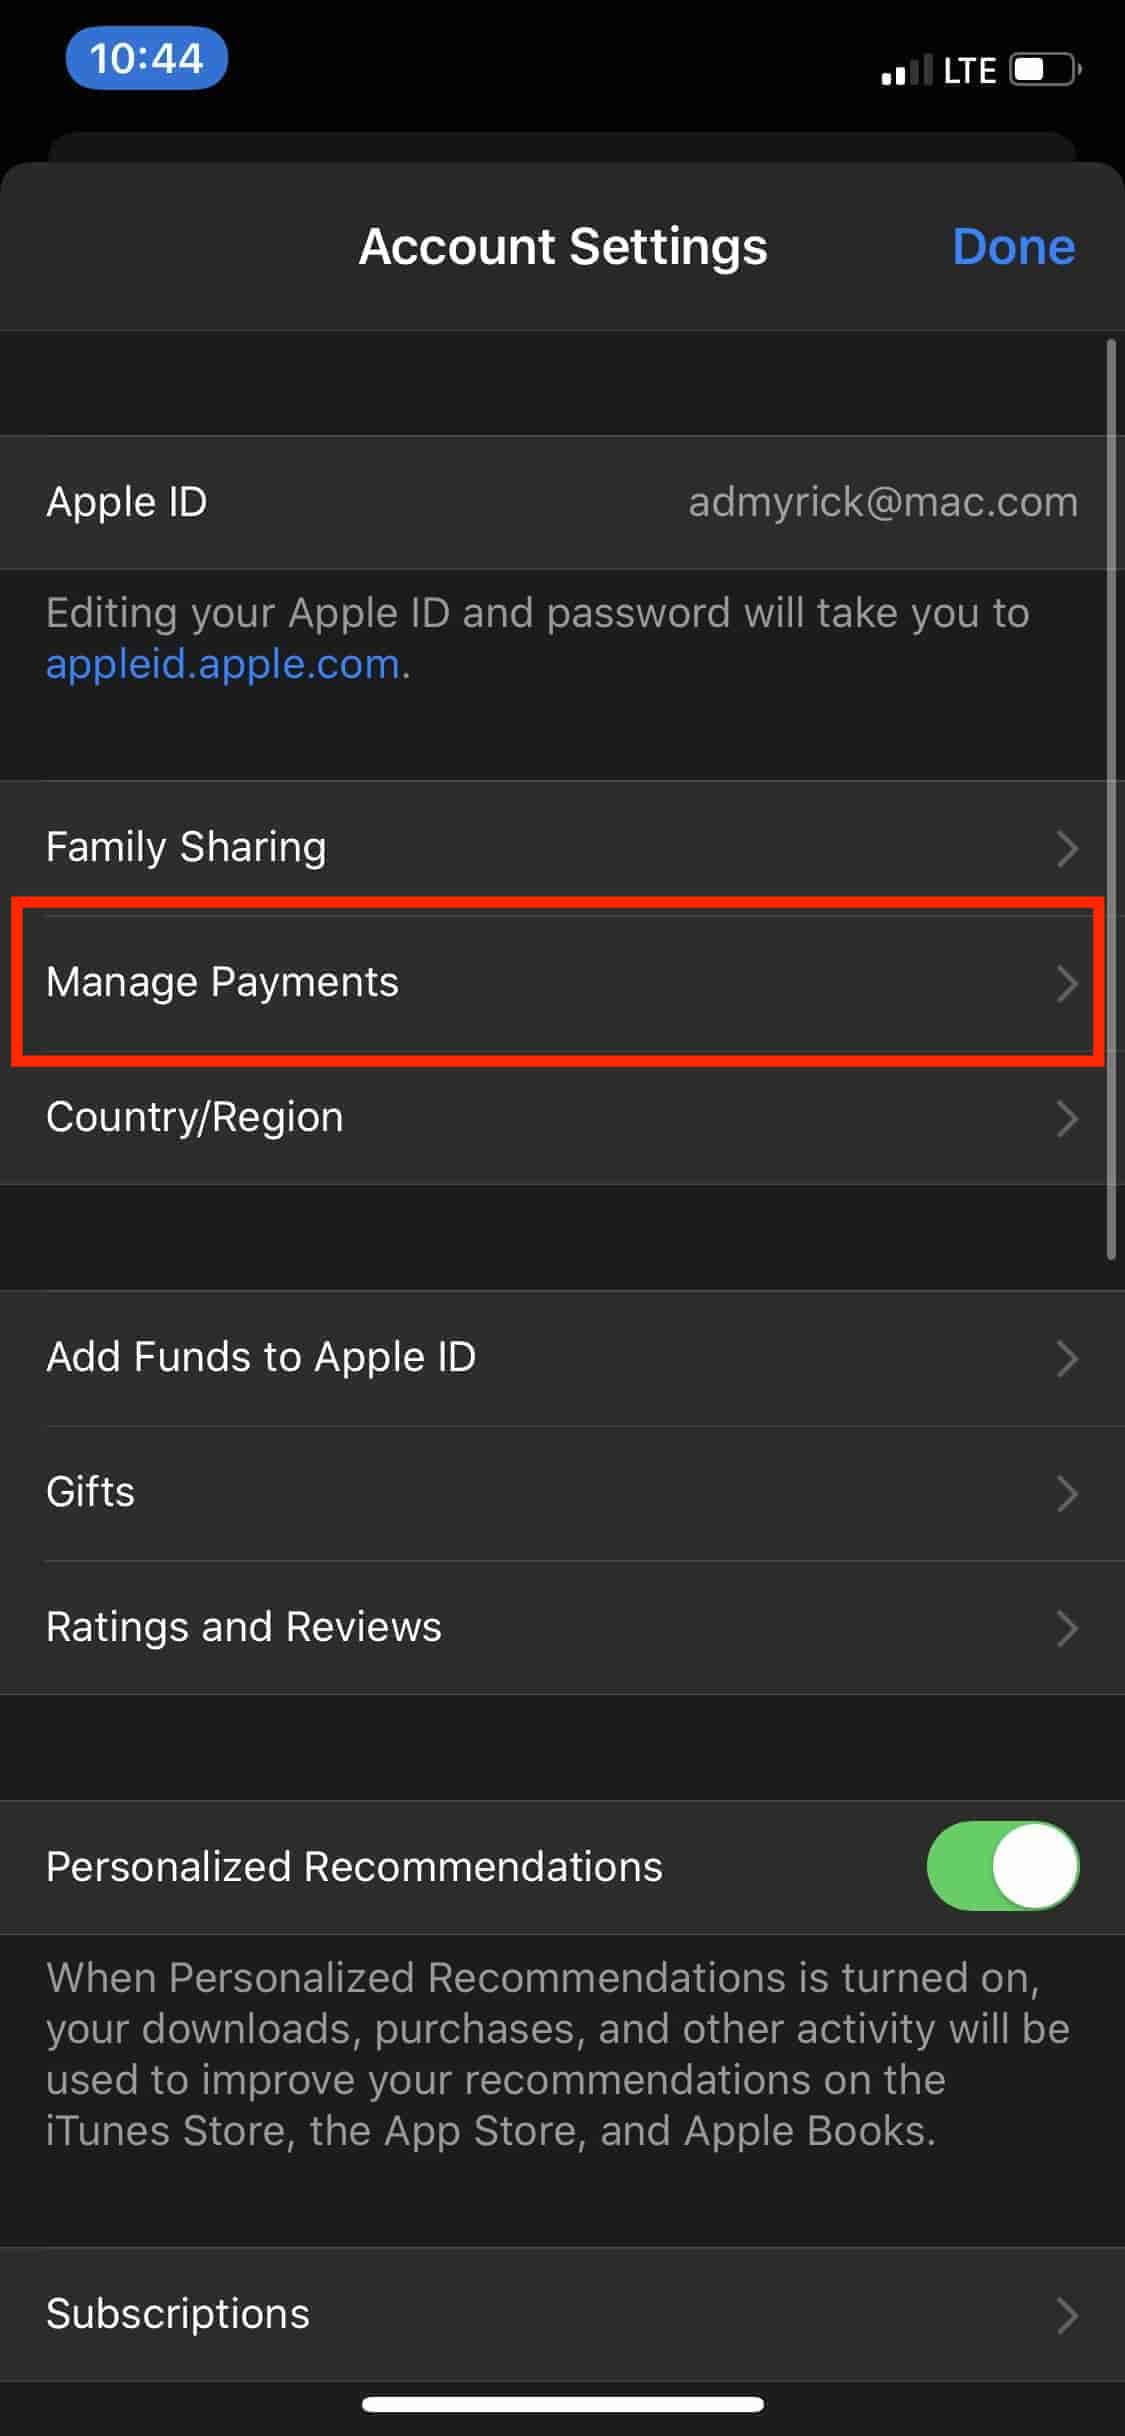The height and width of the screenshot is (2436, 1125).
Task: Tap the blue 10:44 time pill
Action: [146, 58]
